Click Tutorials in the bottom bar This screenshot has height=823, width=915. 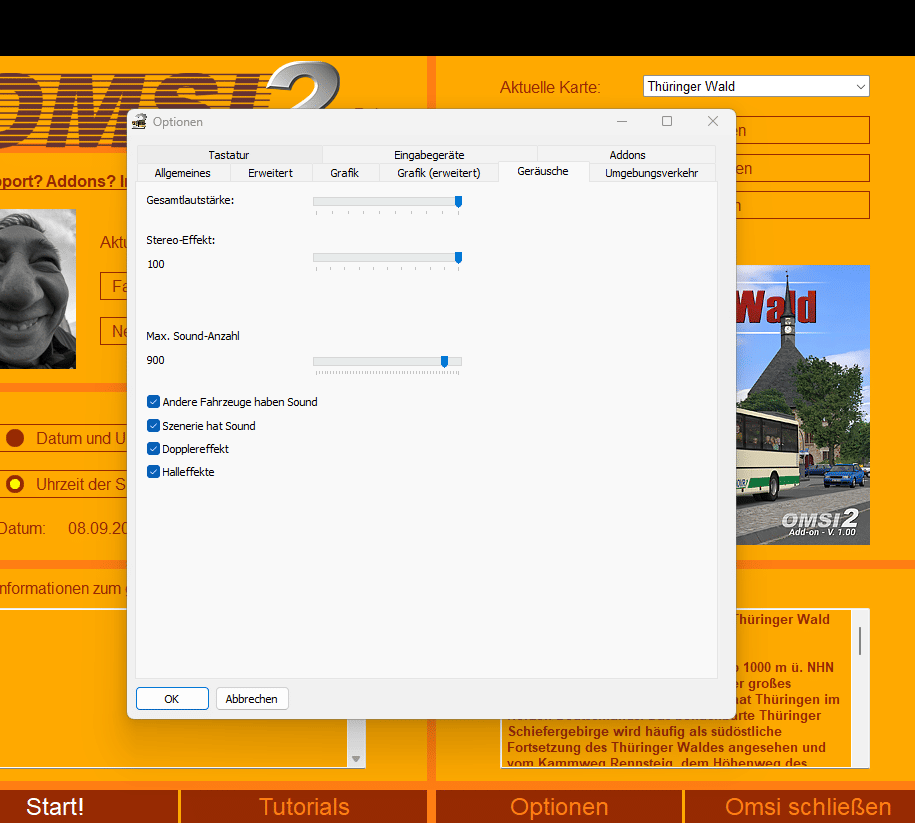(304, 807)
